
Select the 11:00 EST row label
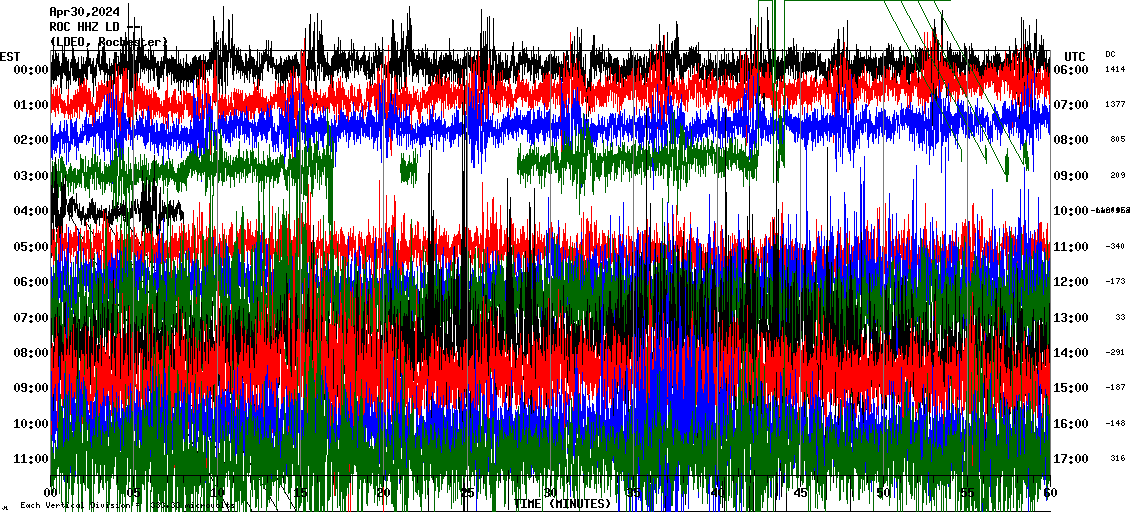coord(31,459)
